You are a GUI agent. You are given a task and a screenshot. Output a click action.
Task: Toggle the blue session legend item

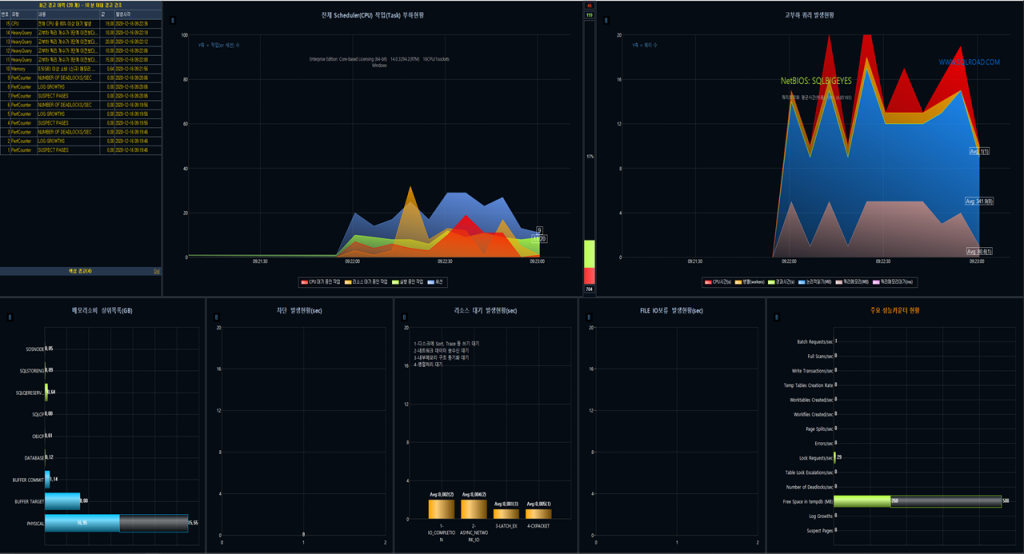pos(436,282)
